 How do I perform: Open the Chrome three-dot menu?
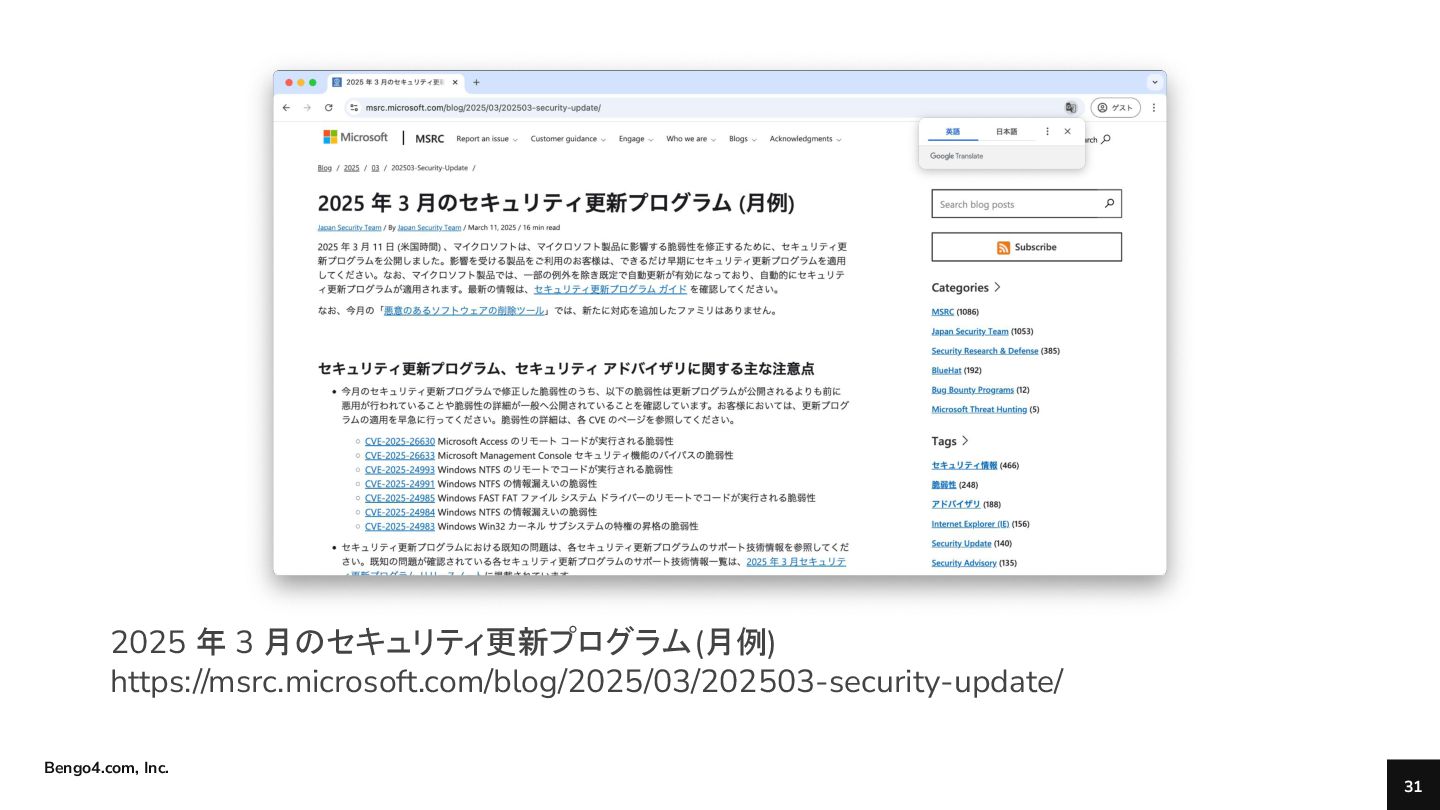(1153, 108)
